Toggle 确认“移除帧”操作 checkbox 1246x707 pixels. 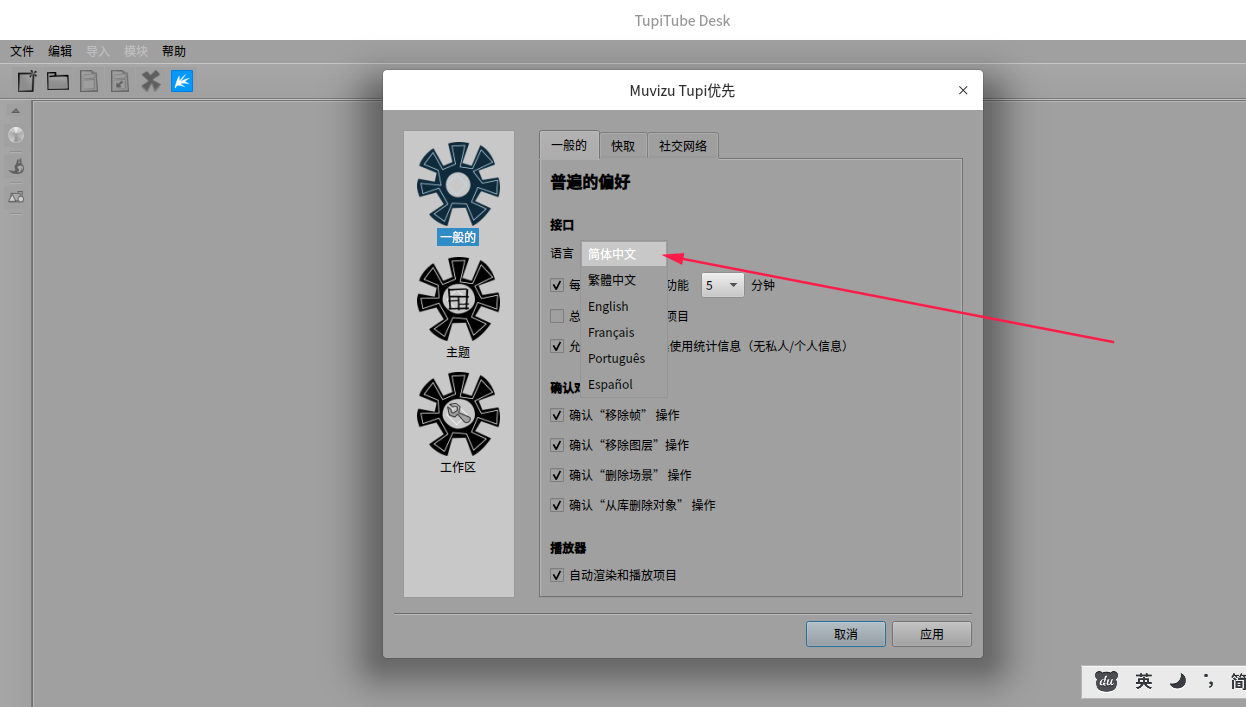[x=557, y=415]
